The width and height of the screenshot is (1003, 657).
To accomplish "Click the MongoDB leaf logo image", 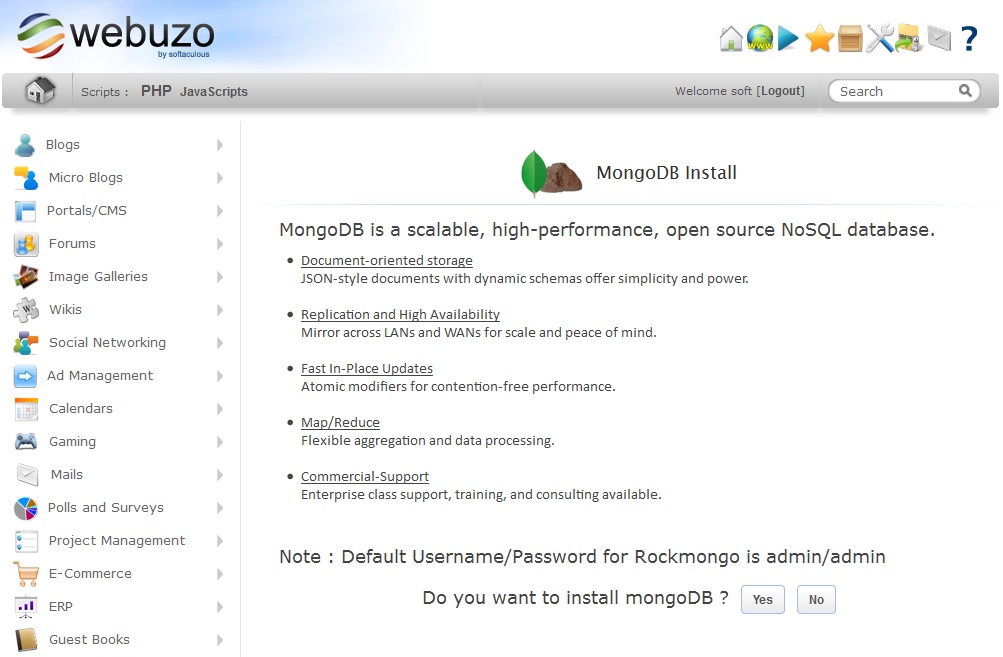I will point(551,173).
